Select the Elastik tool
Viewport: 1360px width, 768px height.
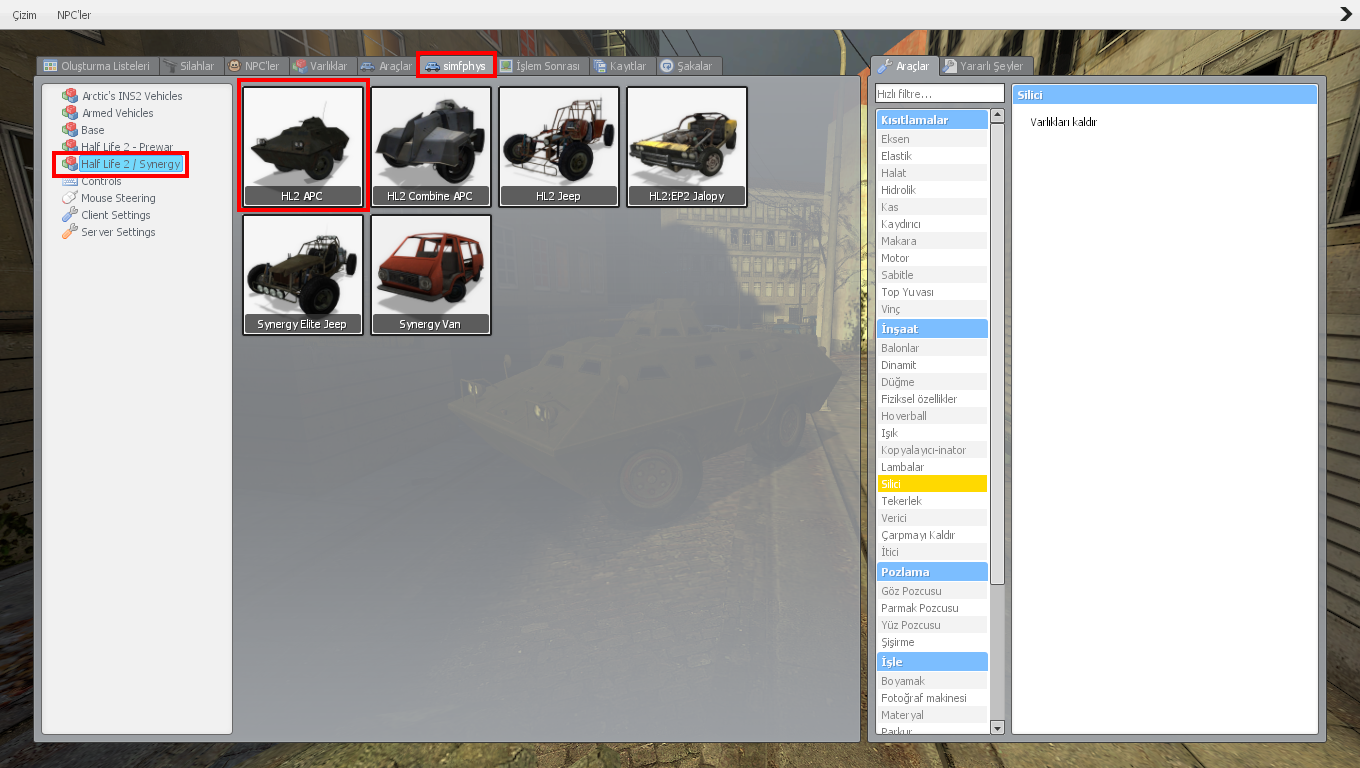coord(932,156)
